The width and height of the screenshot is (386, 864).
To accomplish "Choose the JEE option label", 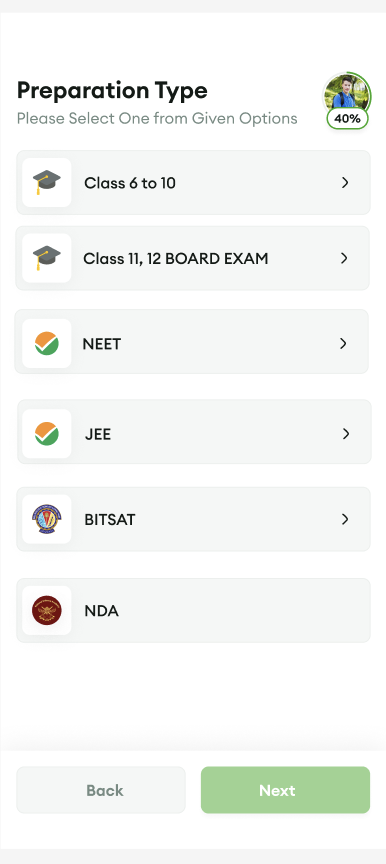I will (98, 434).
